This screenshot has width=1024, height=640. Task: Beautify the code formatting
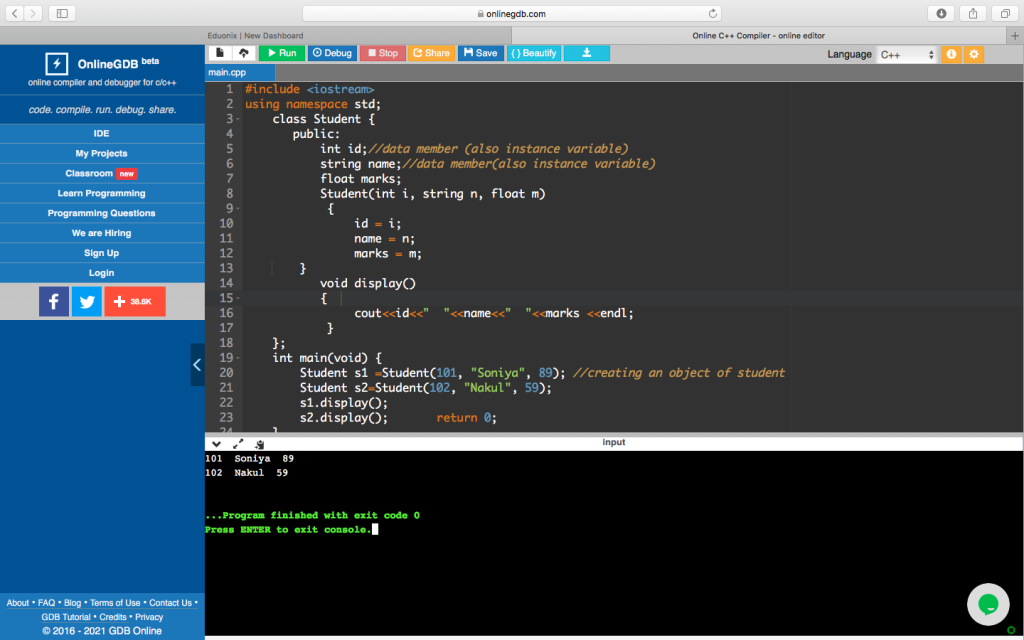click(x=533, y=53)
